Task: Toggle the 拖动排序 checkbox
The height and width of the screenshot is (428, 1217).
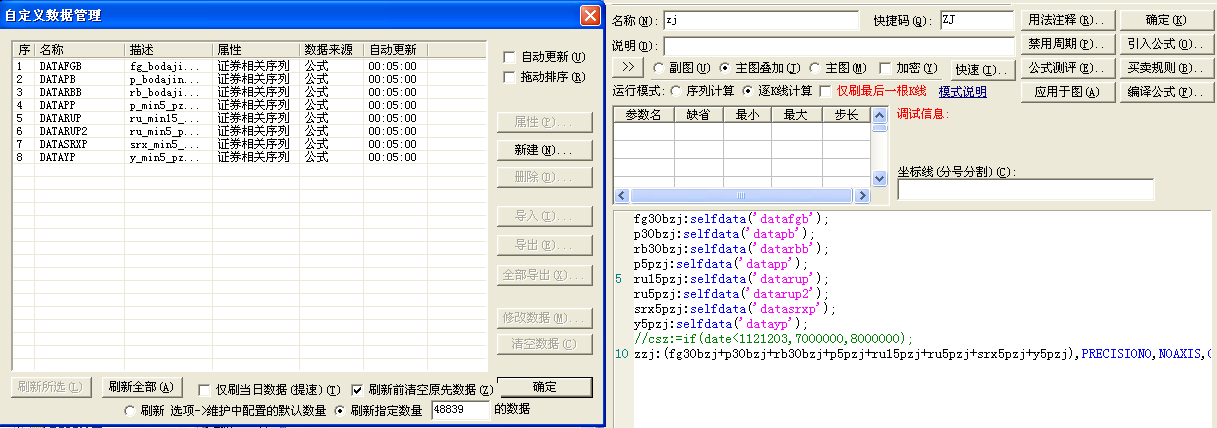Action: [509, 78]
